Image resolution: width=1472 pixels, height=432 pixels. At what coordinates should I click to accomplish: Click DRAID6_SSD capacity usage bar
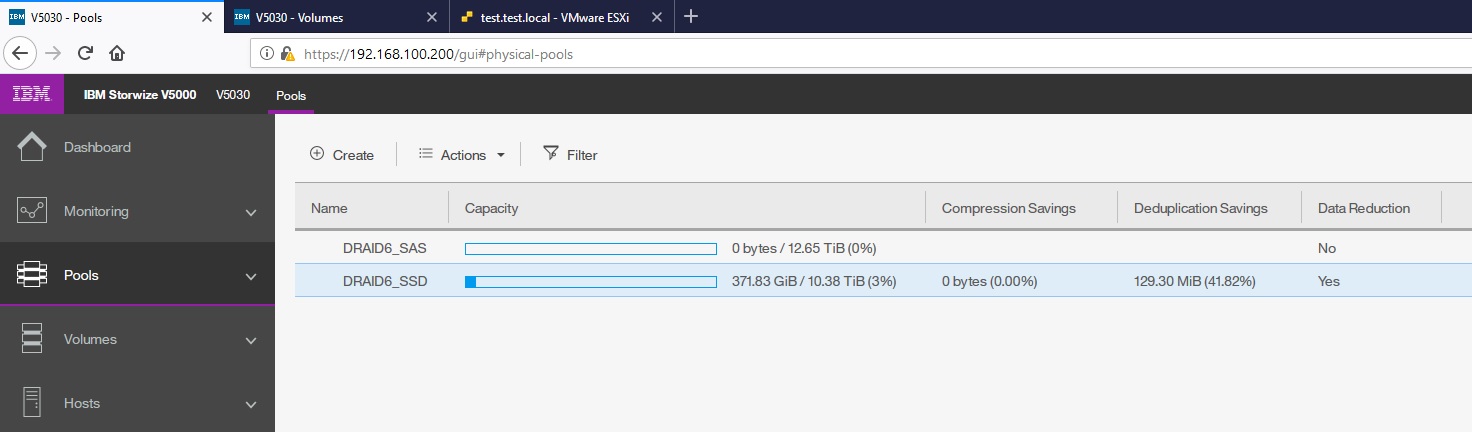[590, 282]
